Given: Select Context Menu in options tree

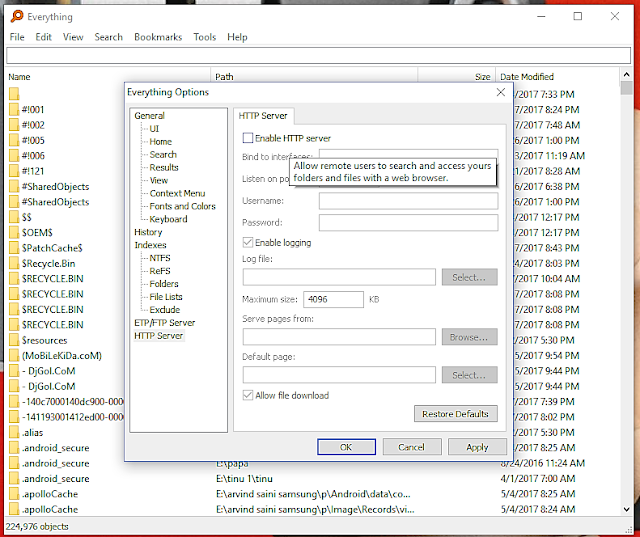Looking at the screenshot, I should 177,193.
